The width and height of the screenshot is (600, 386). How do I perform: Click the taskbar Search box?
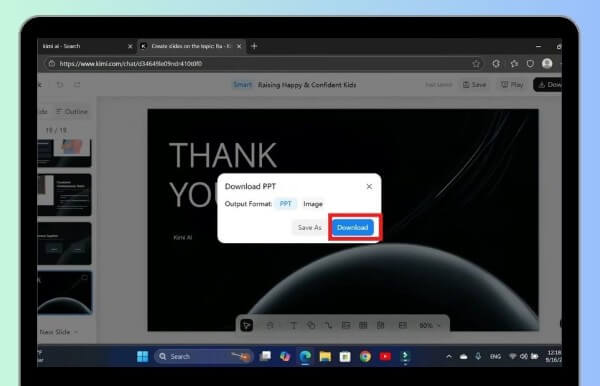coord(204,357)
